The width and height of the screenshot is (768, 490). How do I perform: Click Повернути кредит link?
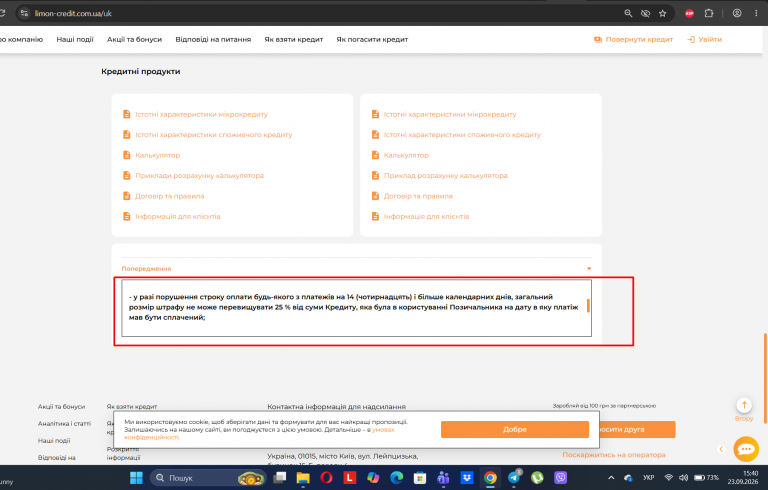pyautogui.click(x=633, y=39)
